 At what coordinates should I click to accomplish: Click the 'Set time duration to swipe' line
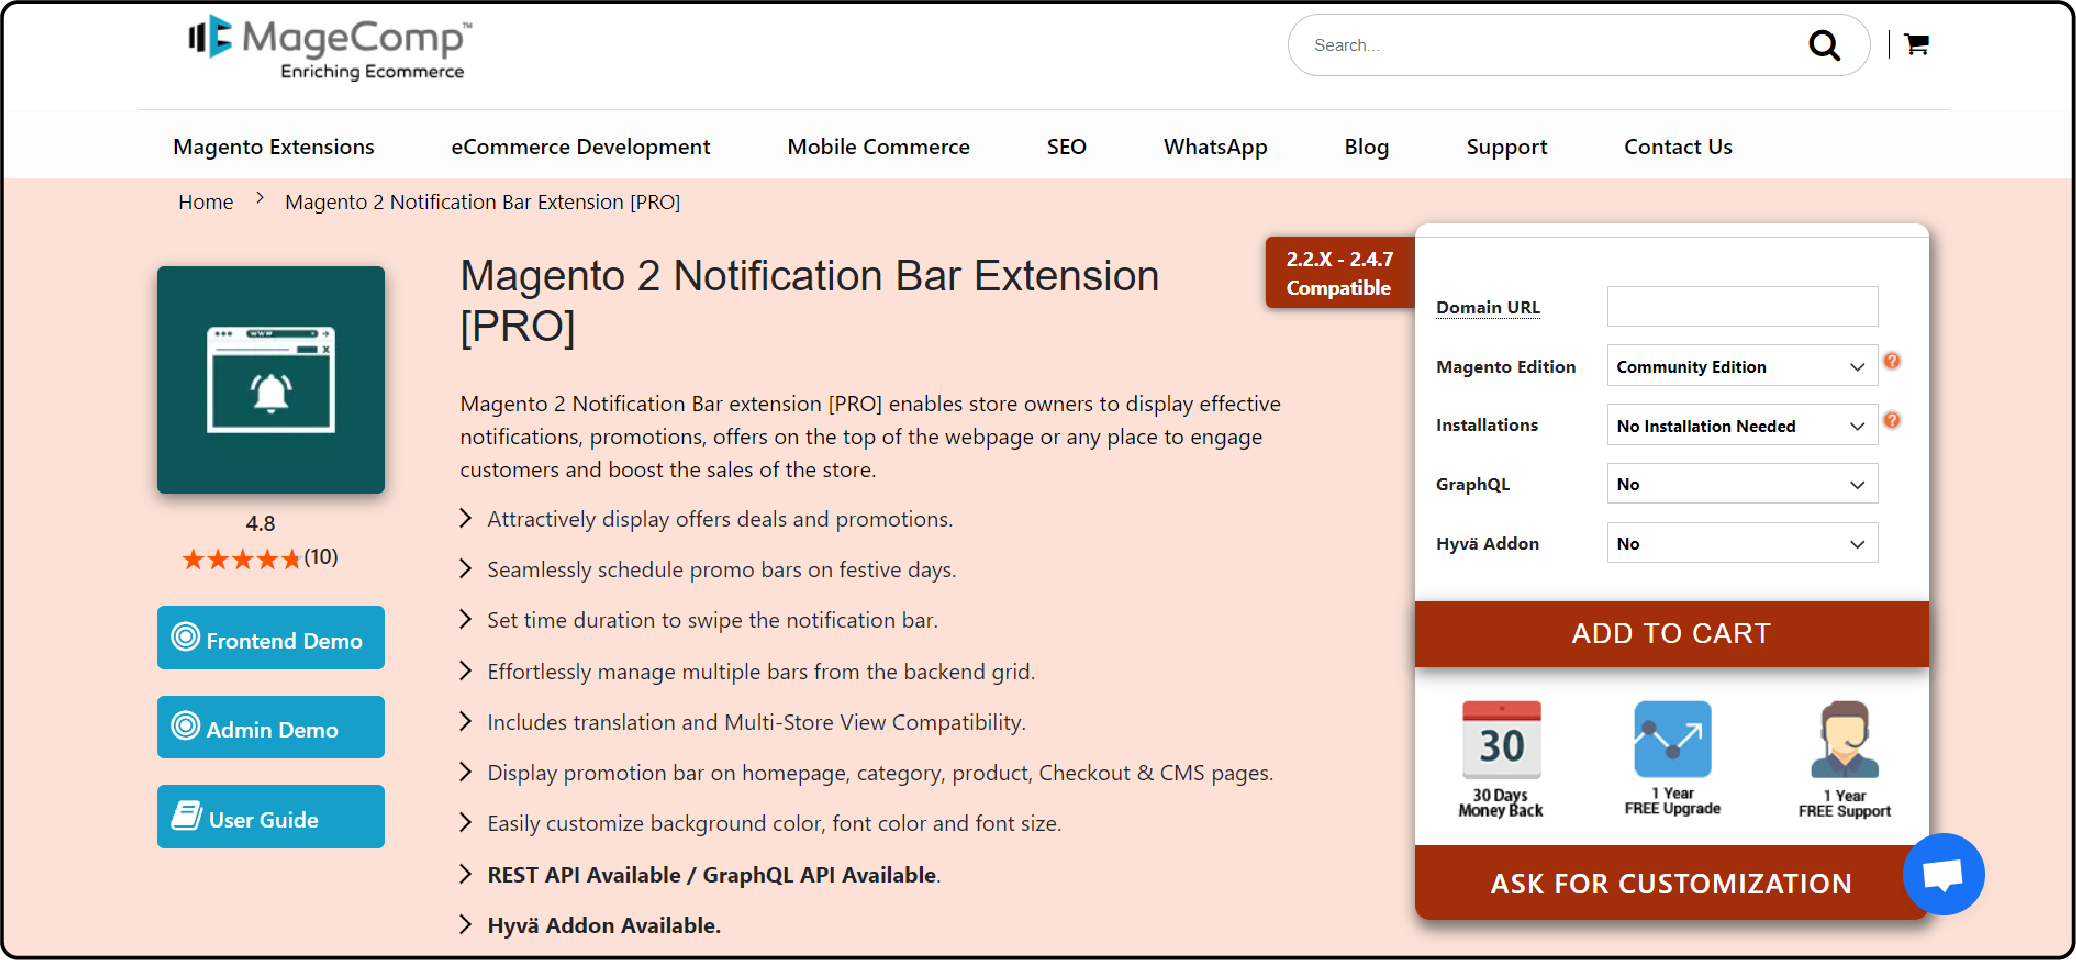[712, 620]
